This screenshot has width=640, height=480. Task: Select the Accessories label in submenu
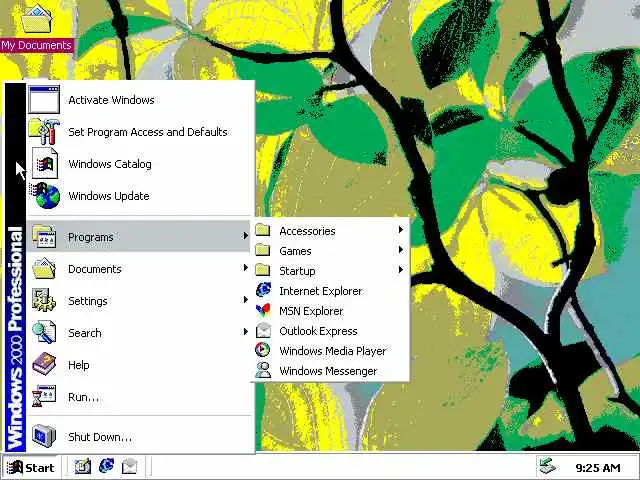(307, 231)
